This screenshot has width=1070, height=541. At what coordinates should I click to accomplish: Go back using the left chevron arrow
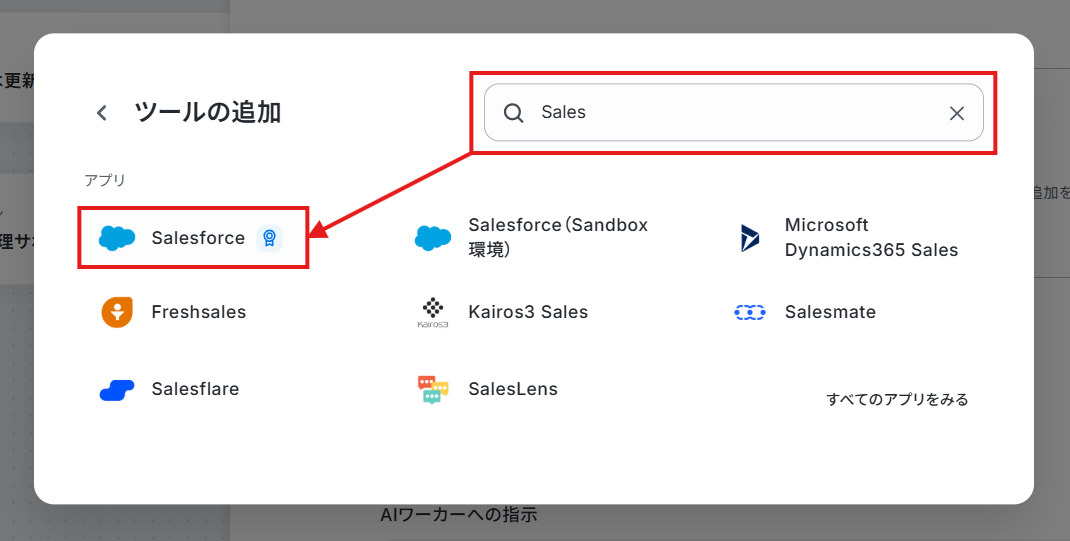tap(102, 113)
